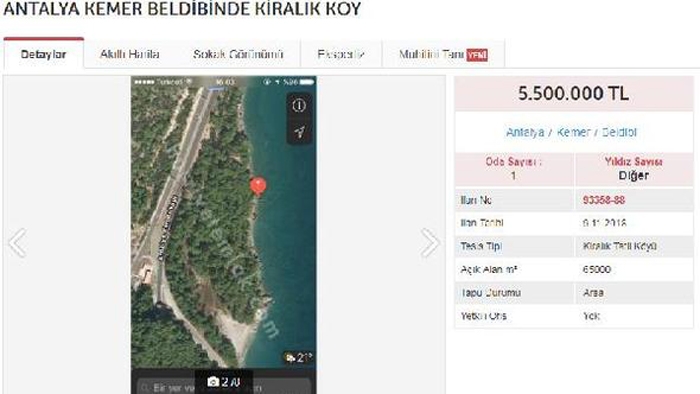Show the next photo with right arrow
The image size is (700, 394).
coord(430,243)
